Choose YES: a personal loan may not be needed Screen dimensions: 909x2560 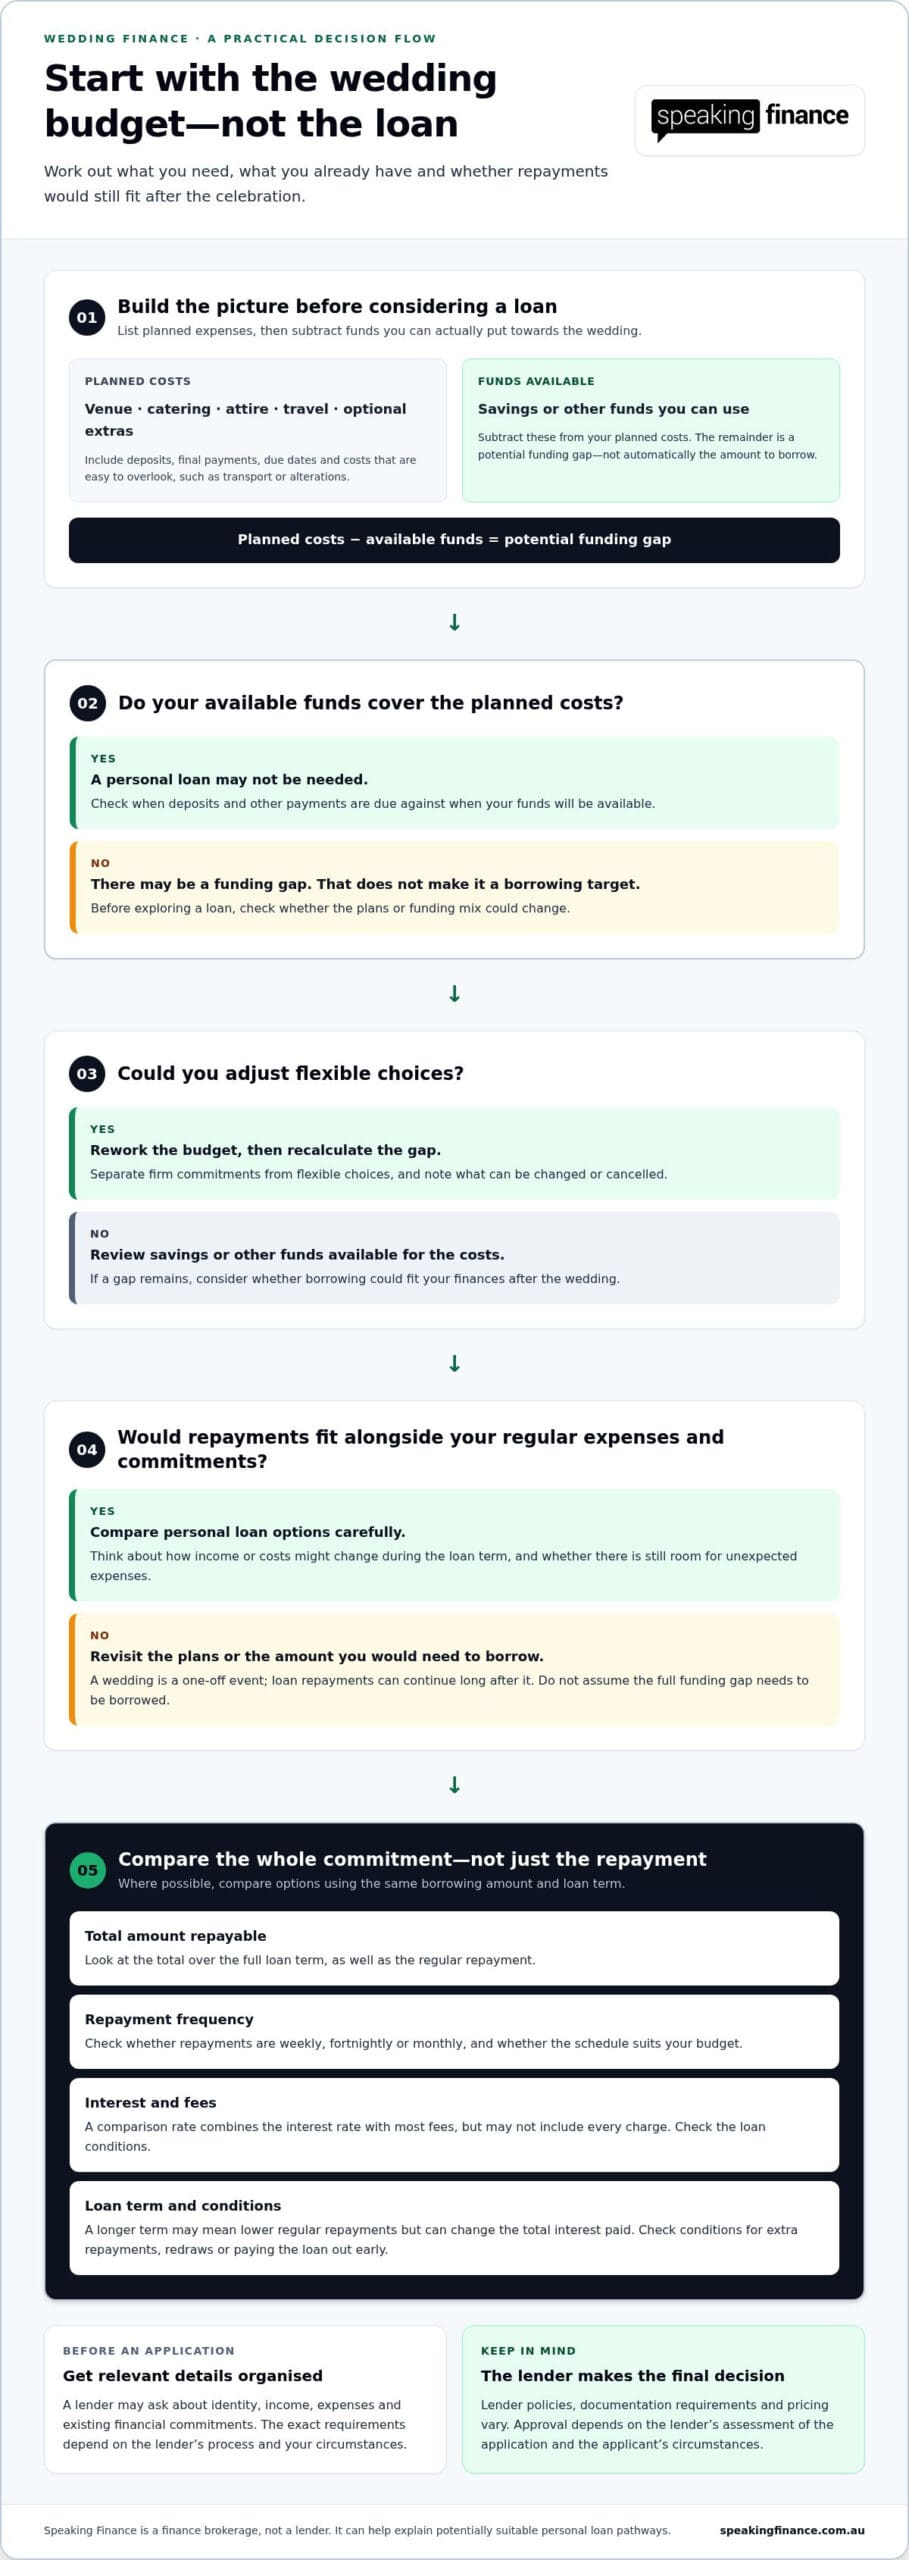[454, 783]
